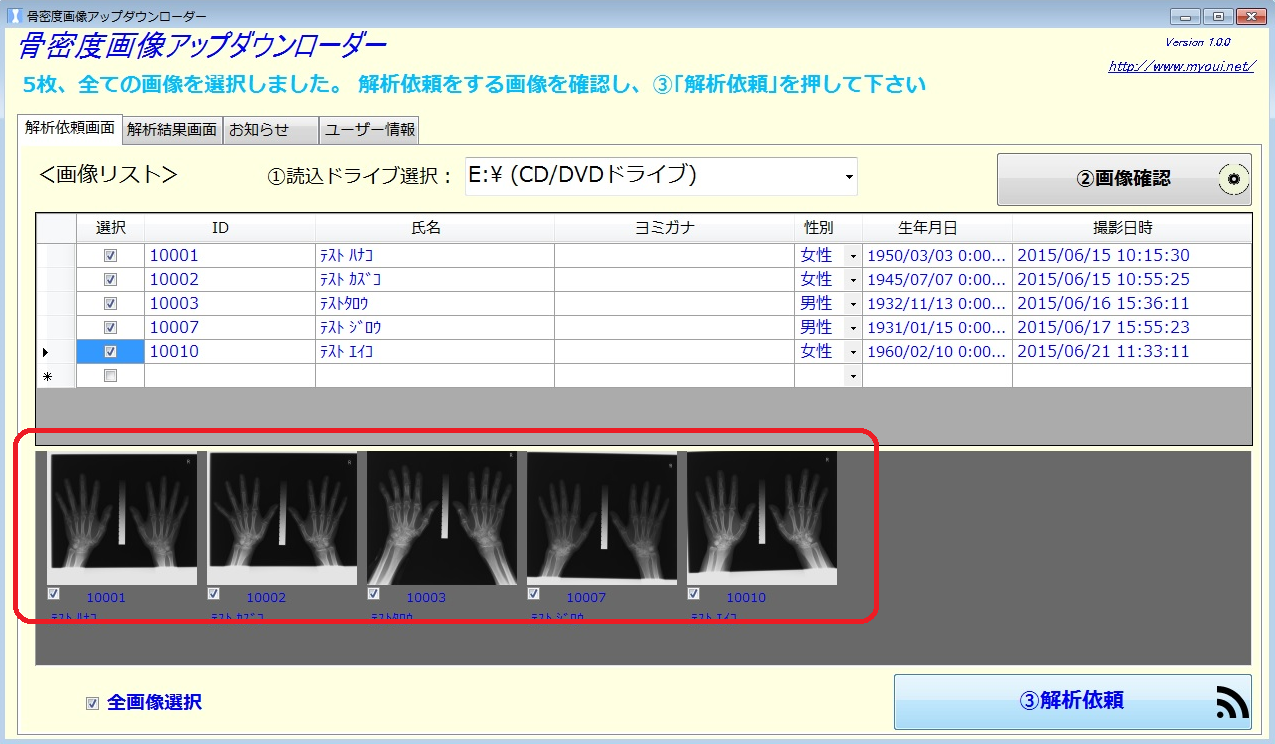The height and width of the screenshot is (744, 1275).
Task: Open the 読込ドライブ選択 drive dropdown
Action: point(849,177)
